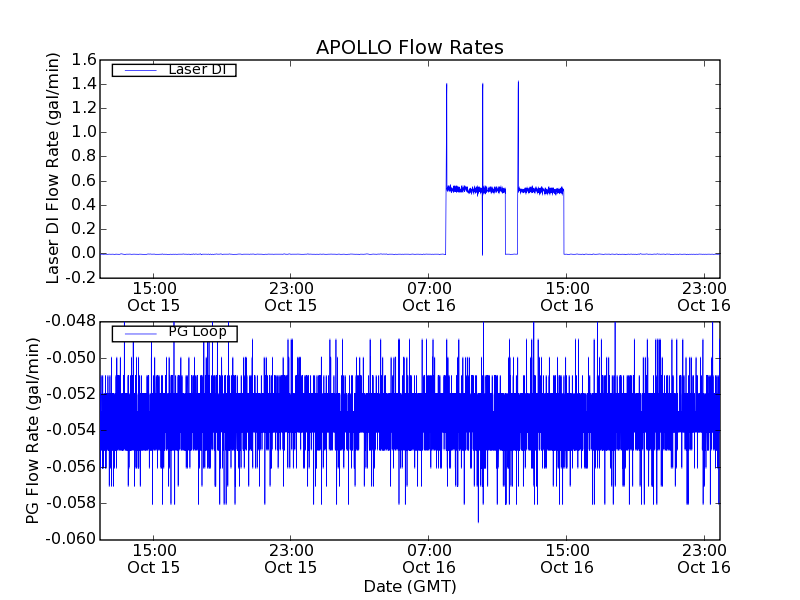Viewport: 800px width, 600px height.
Task: Click the PG Flow Rate y-axis label
Action: click(x=32, y=431)
